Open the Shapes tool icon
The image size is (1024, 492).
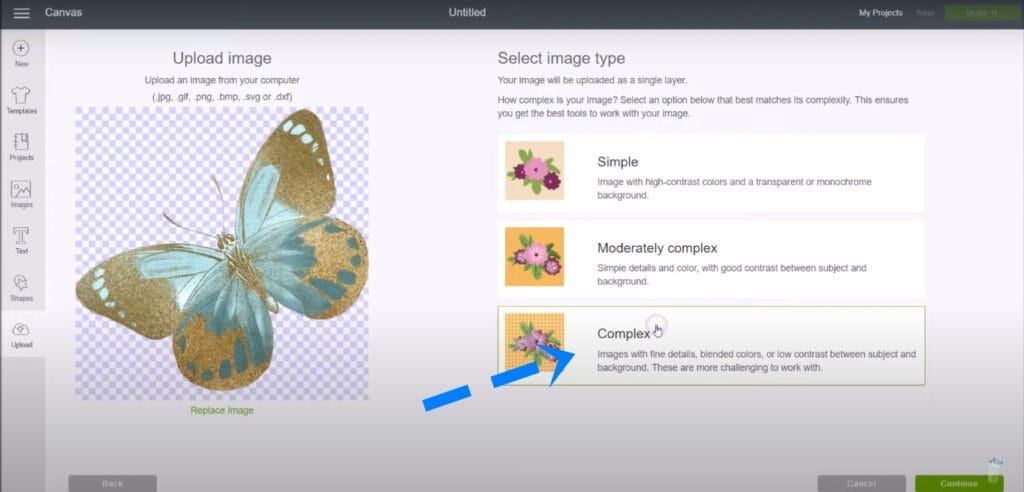21,283
